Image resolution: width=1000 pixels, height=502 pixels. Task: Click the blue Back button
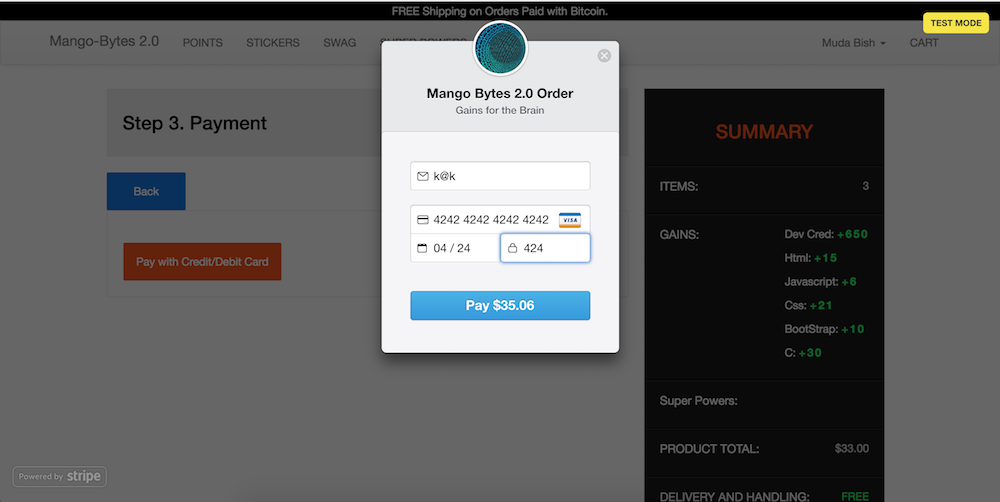[146, 191]
